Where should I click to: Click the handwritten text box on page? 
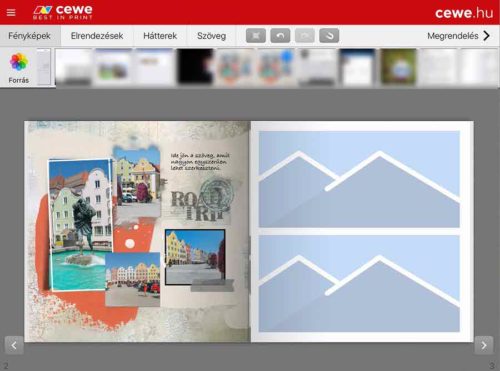click(x=200, y=162)
